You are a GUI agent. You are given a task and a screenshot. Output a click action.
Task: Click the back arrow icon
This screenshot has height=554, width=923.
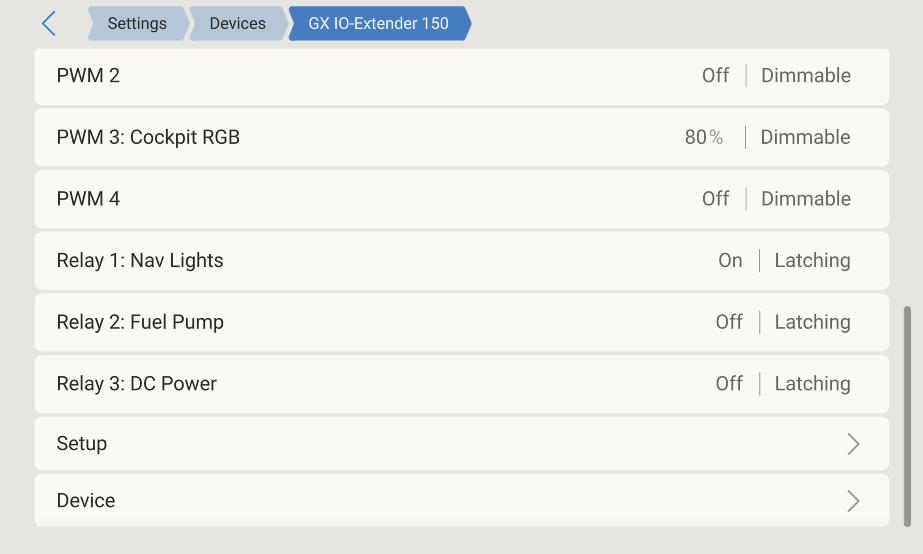49,24
